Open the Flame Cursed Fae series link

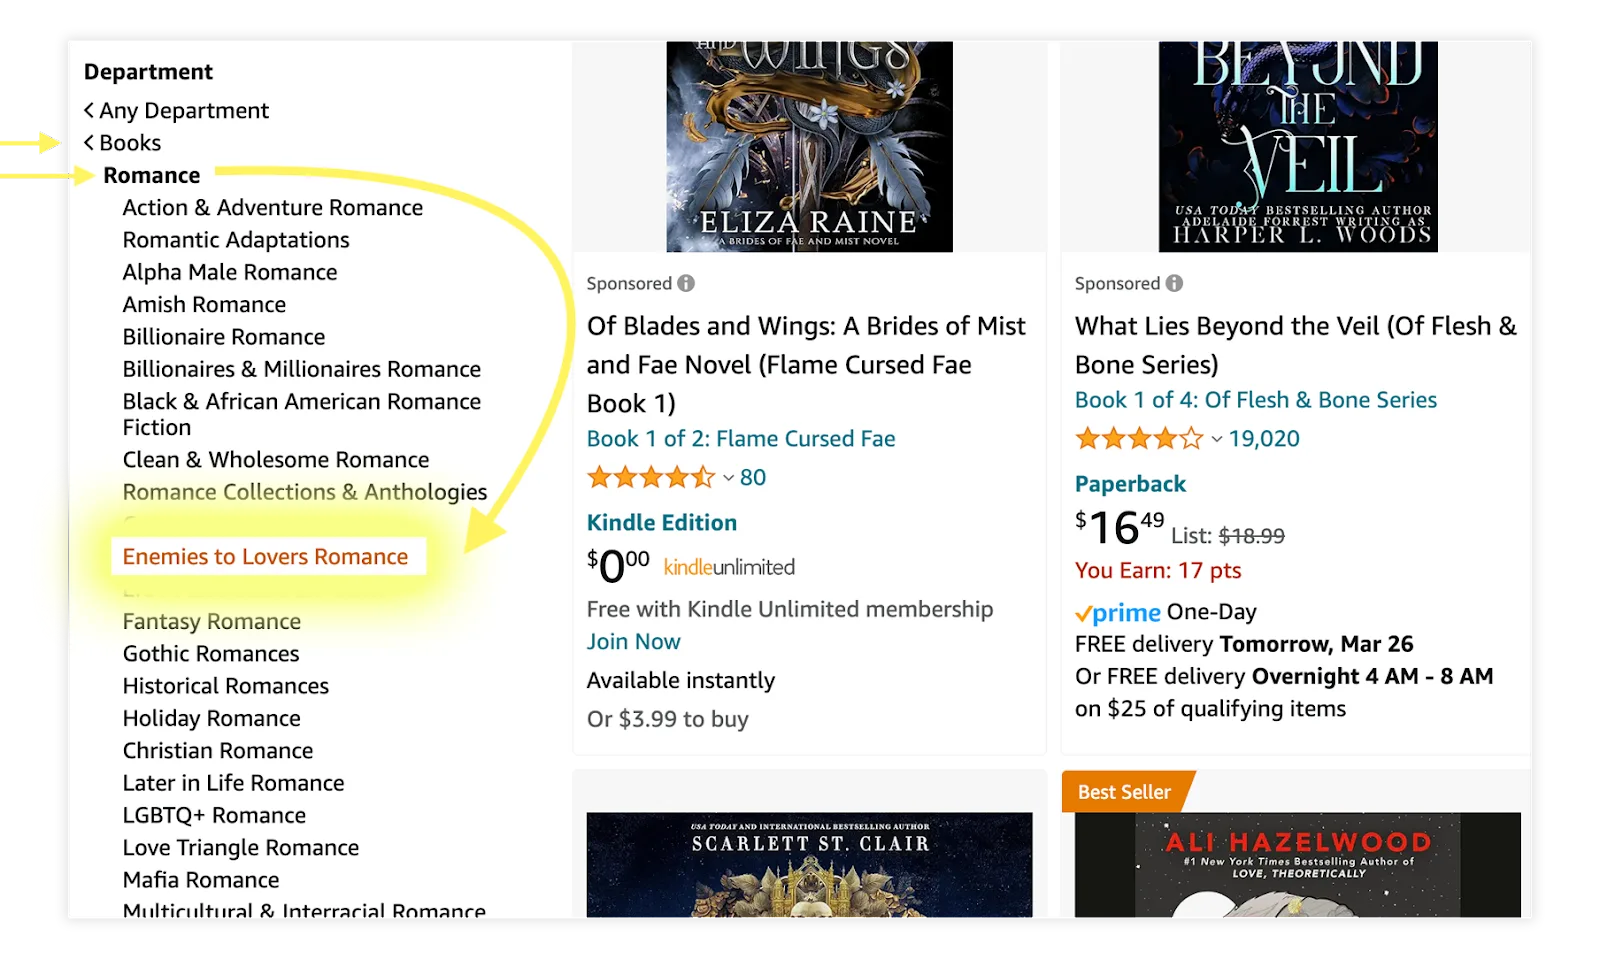tap(741, 439)
